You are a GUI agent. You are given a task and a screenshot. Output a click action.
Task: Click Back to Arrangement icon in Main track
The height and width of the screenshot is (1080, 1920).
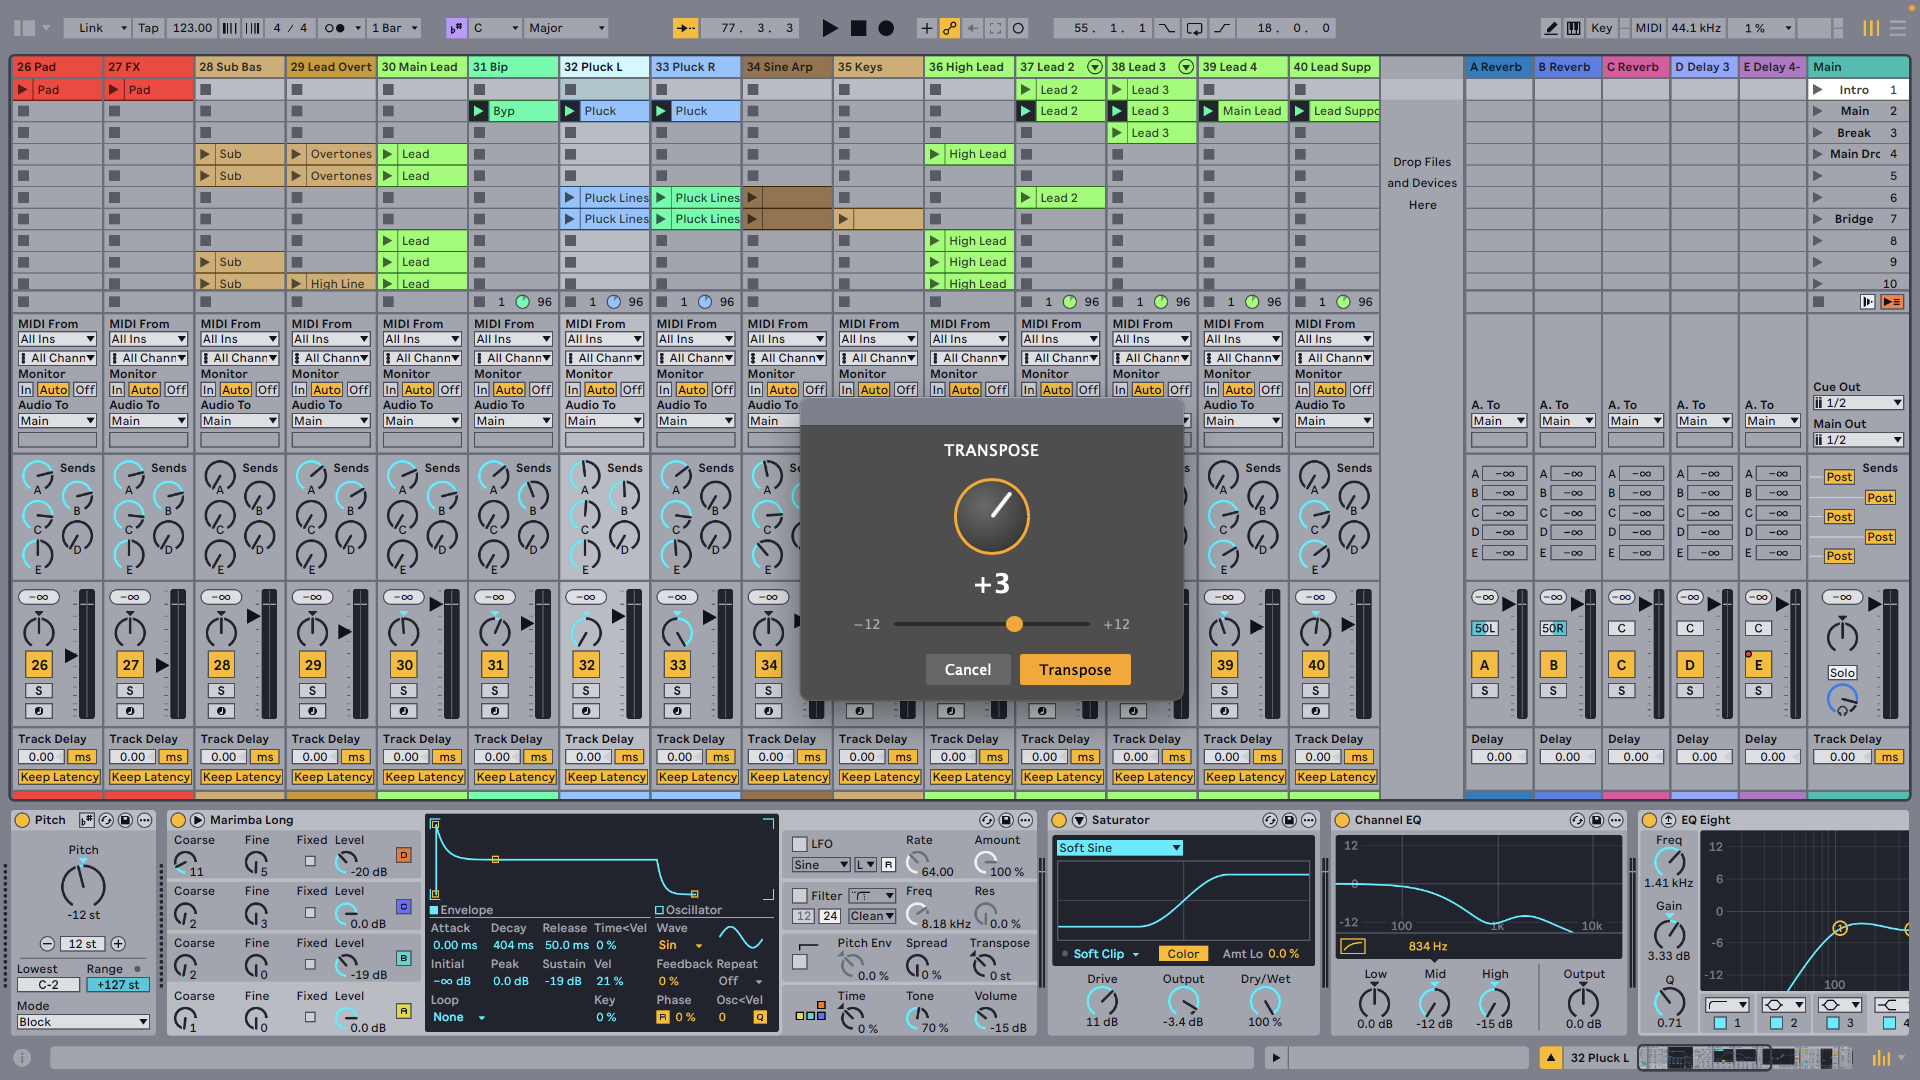pyautogui.click(x=1892, y=302)
